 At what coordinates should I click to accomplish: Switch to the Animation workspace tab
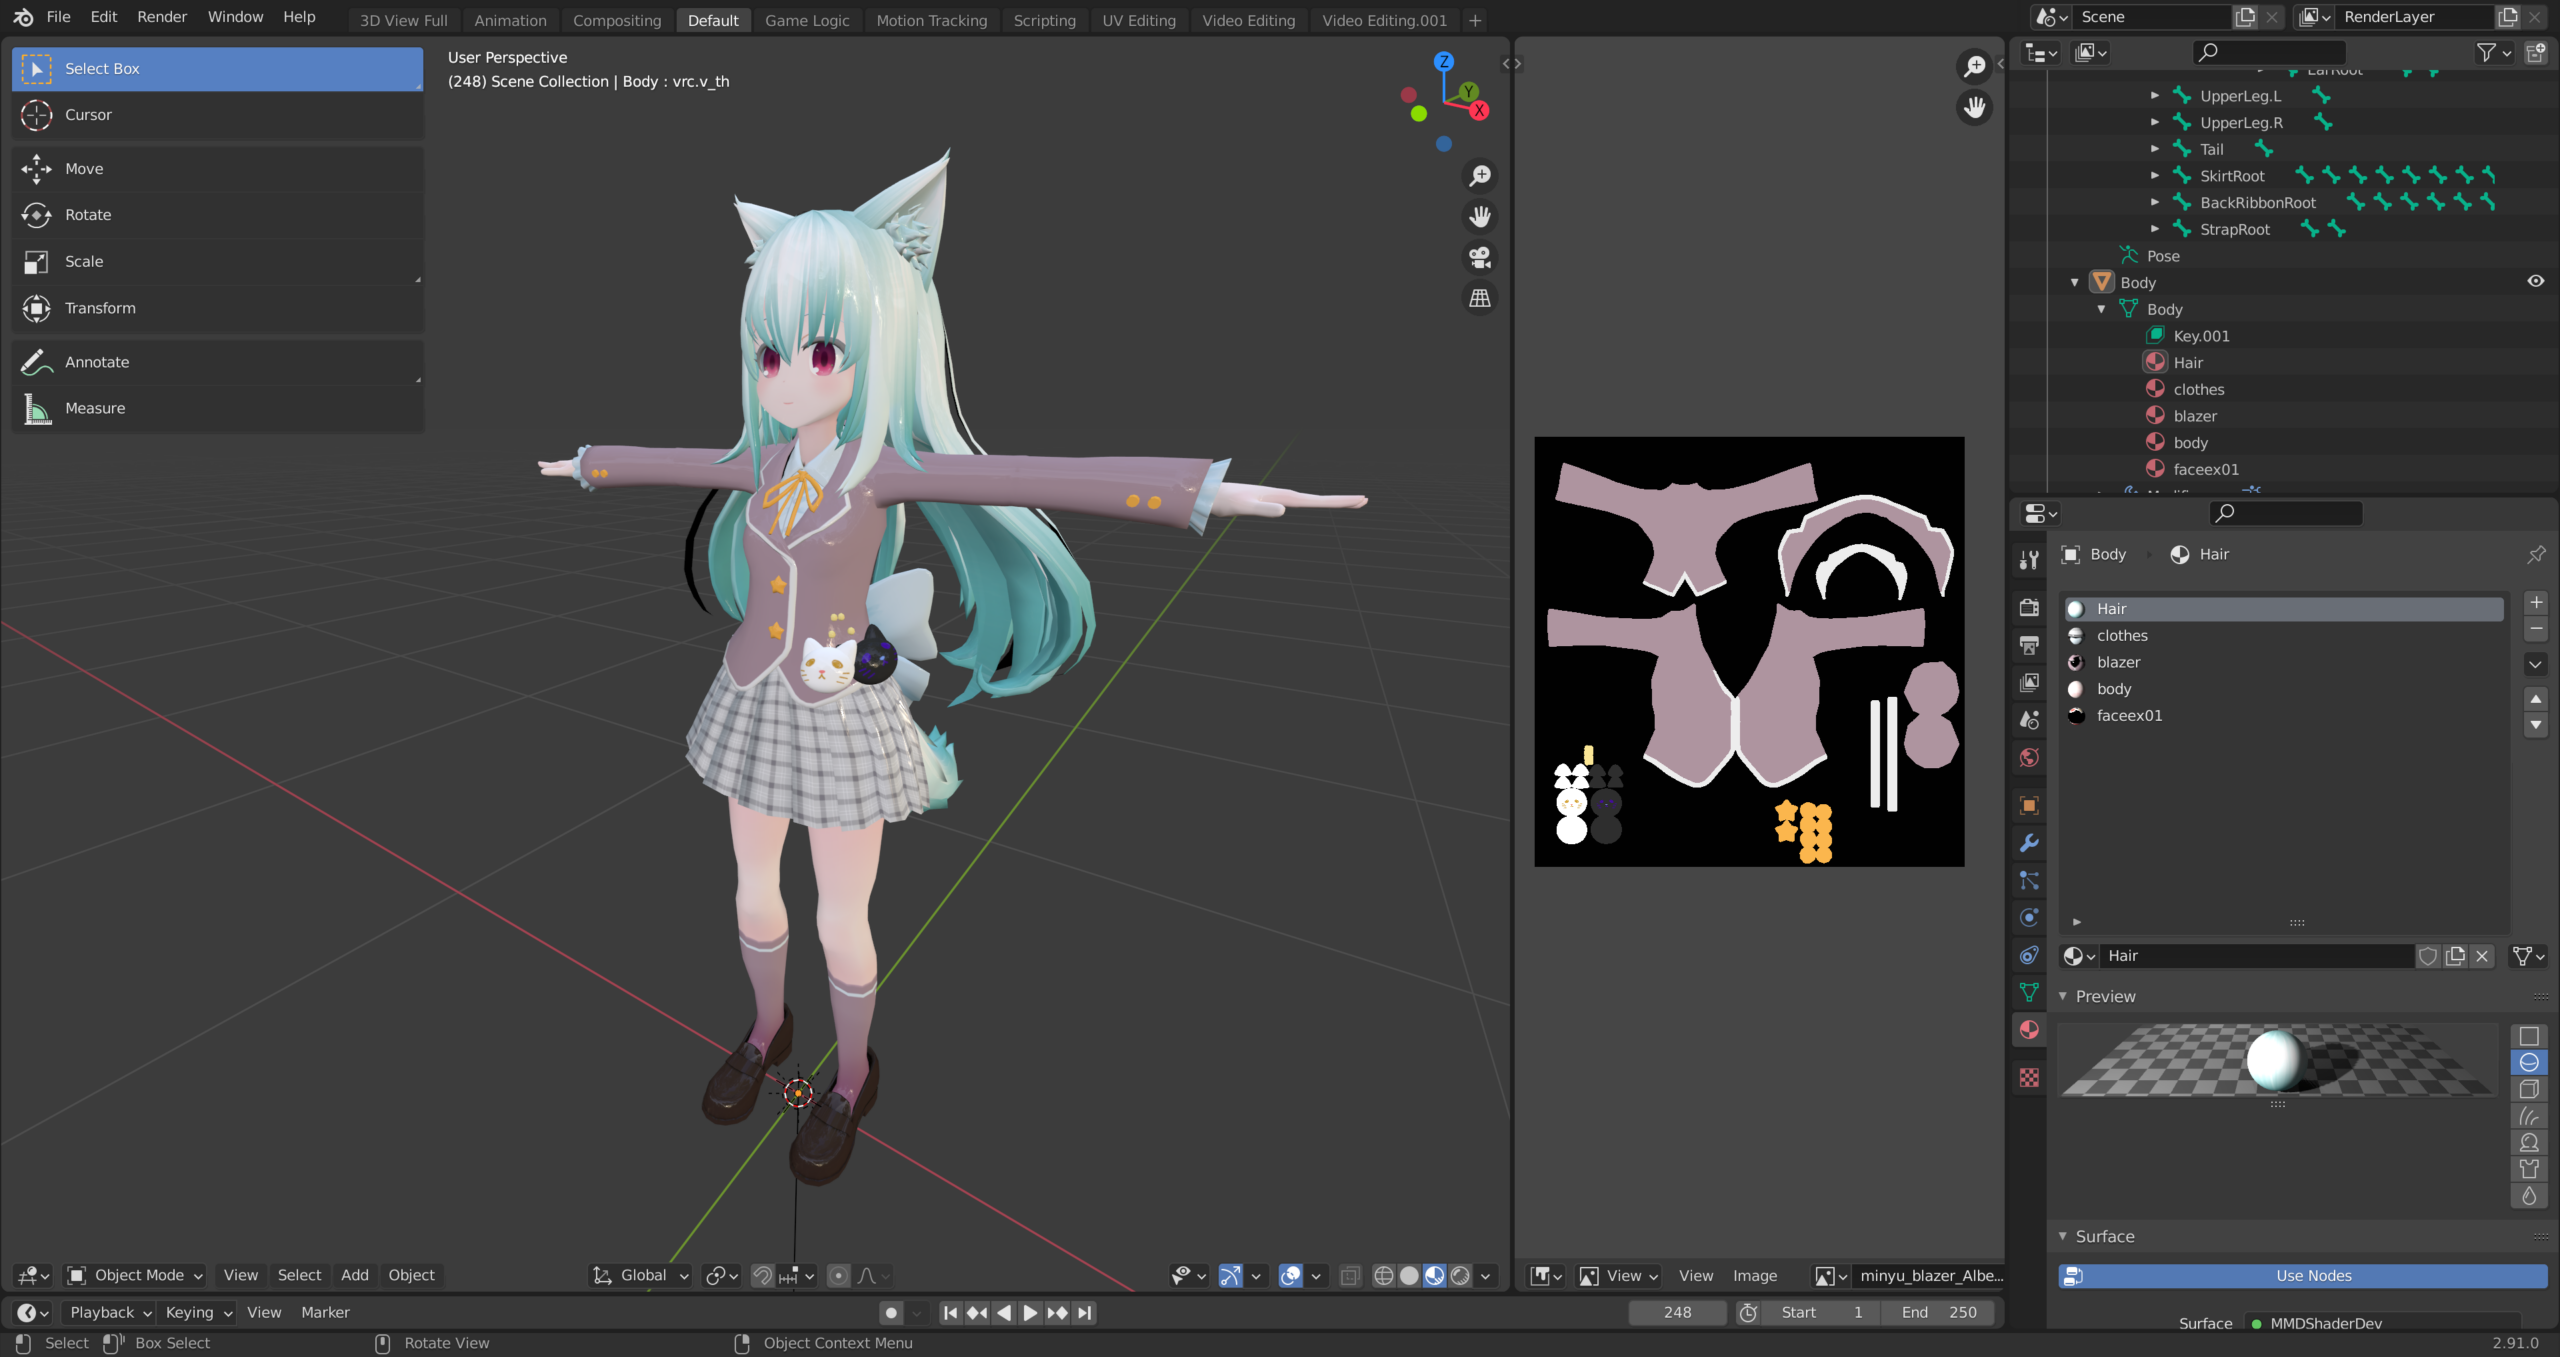(510, 20)
